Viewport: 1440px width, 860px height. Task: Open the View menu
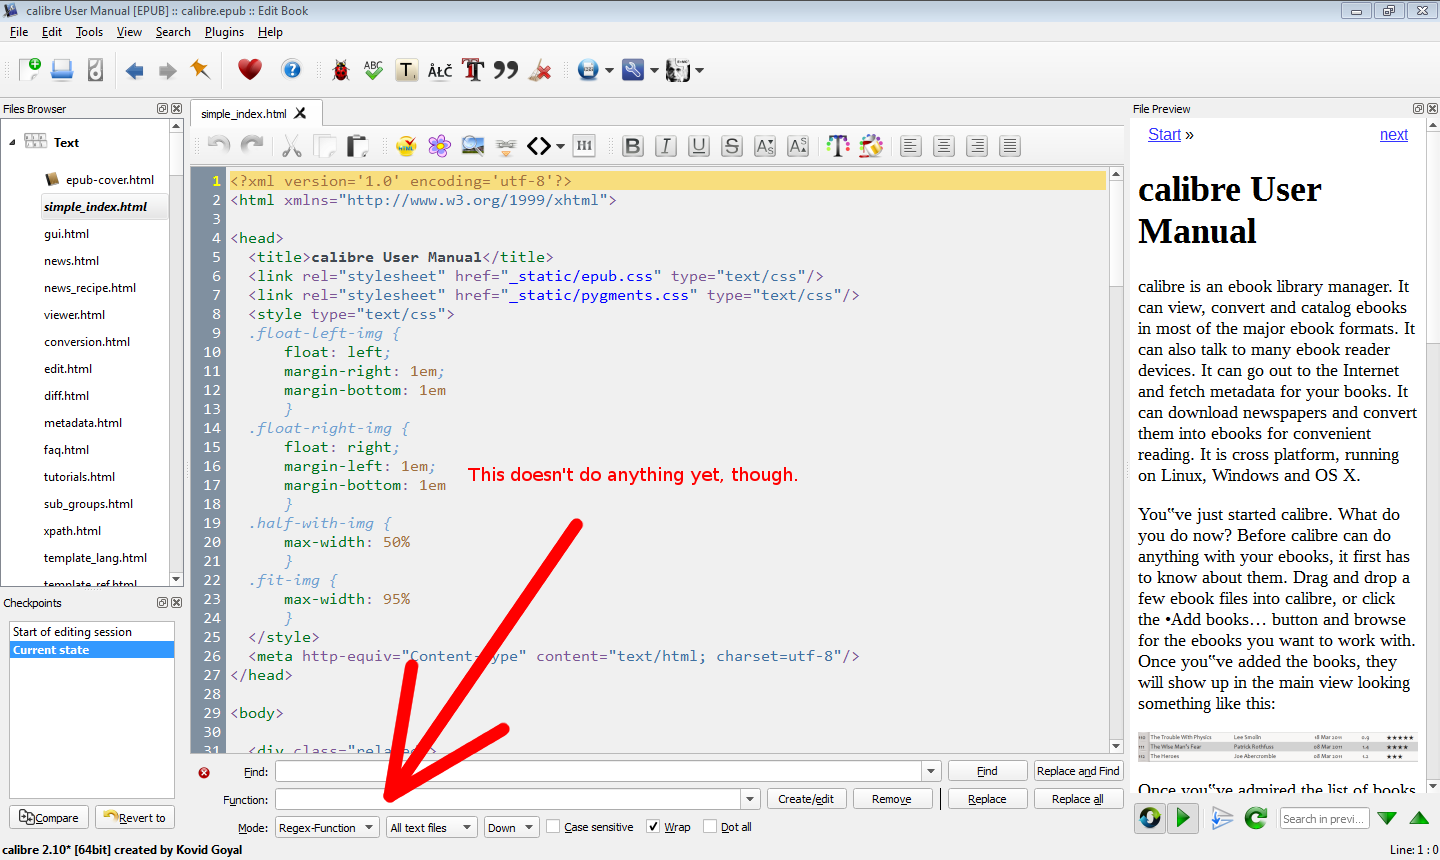pos(130,32)
